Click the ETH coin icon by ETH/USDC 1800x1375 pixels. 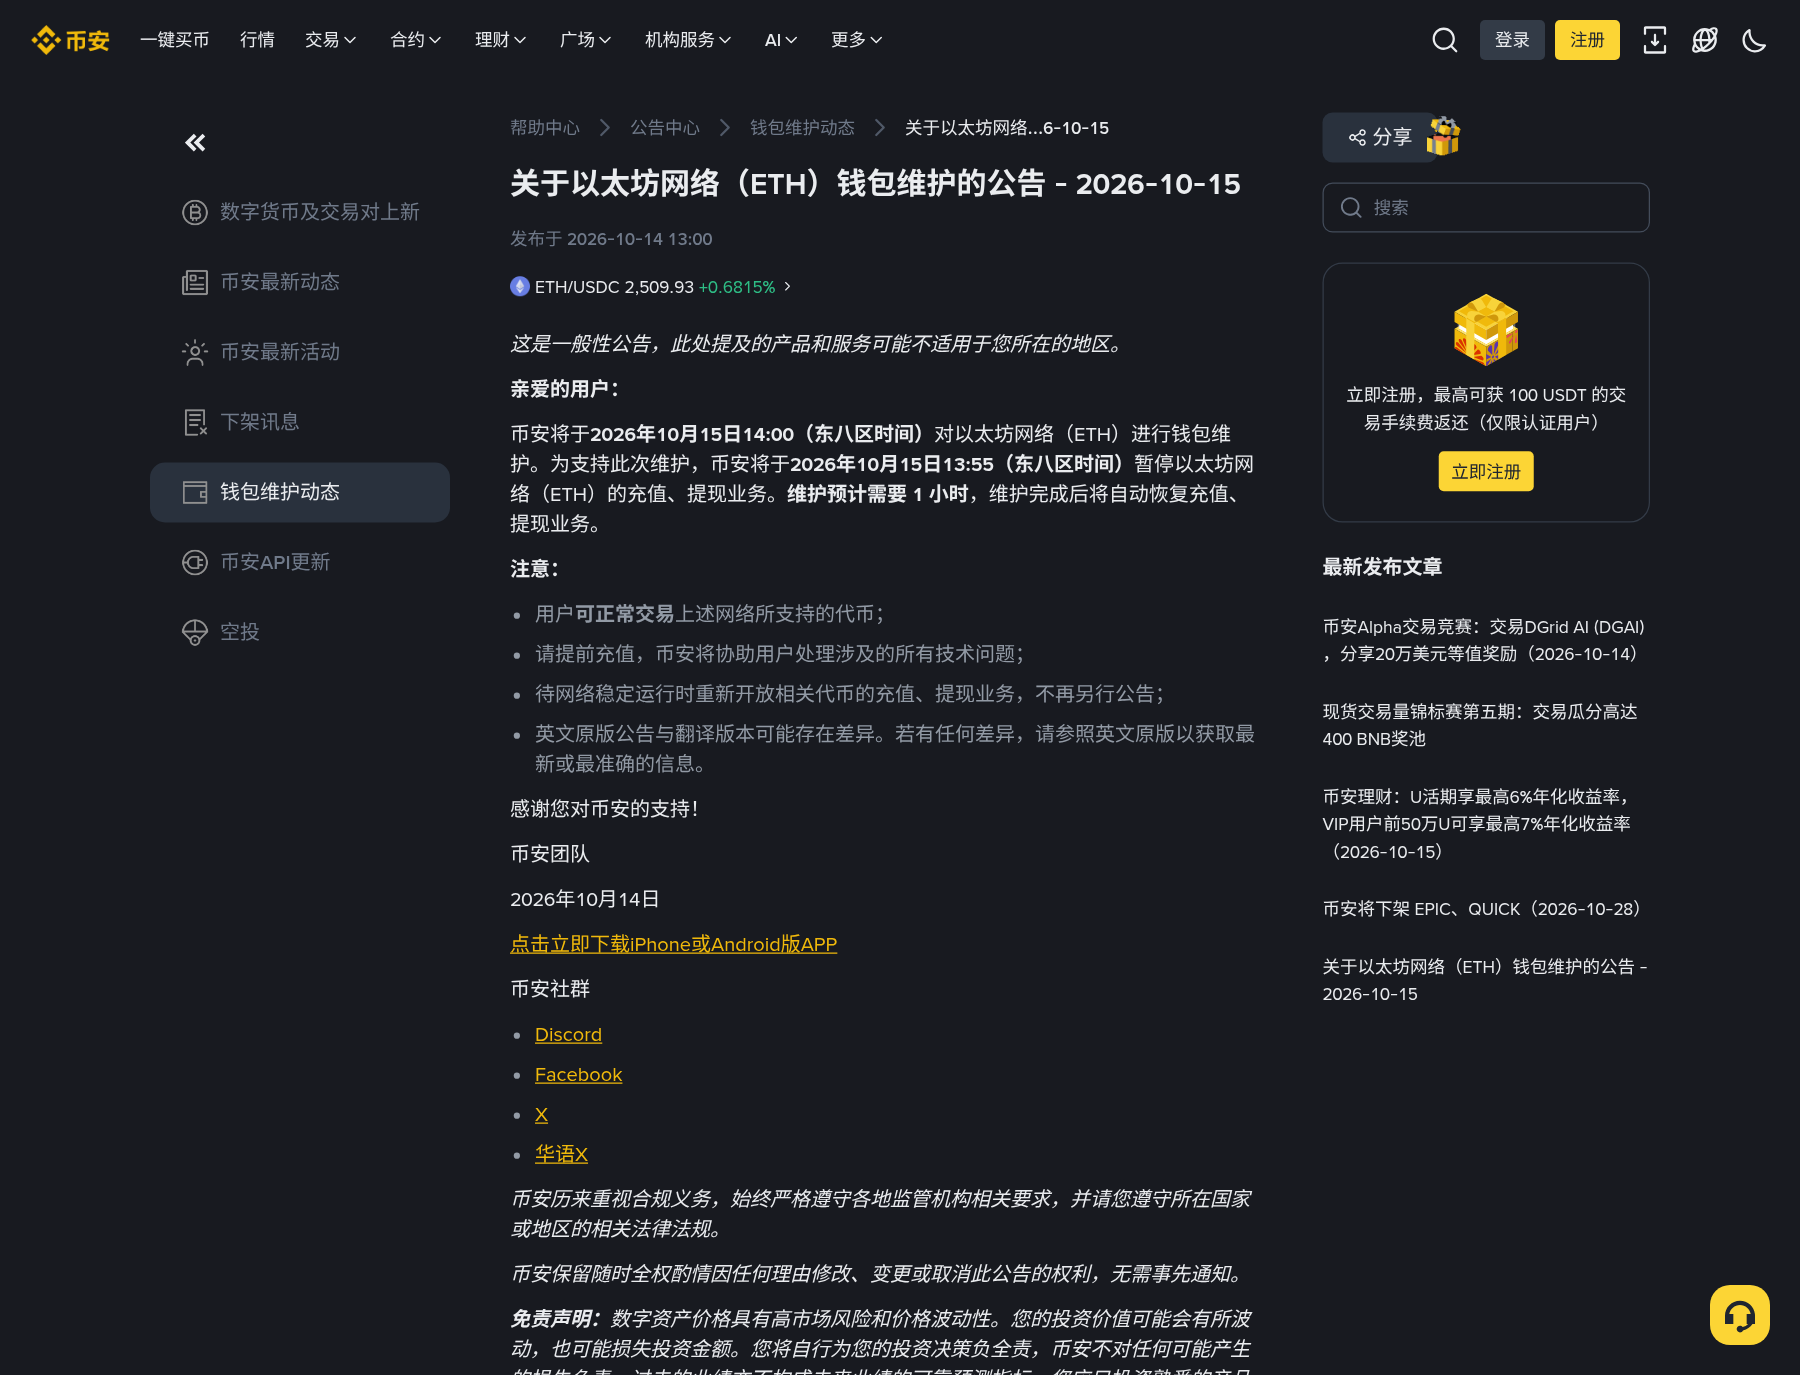(x=520, y=287)
